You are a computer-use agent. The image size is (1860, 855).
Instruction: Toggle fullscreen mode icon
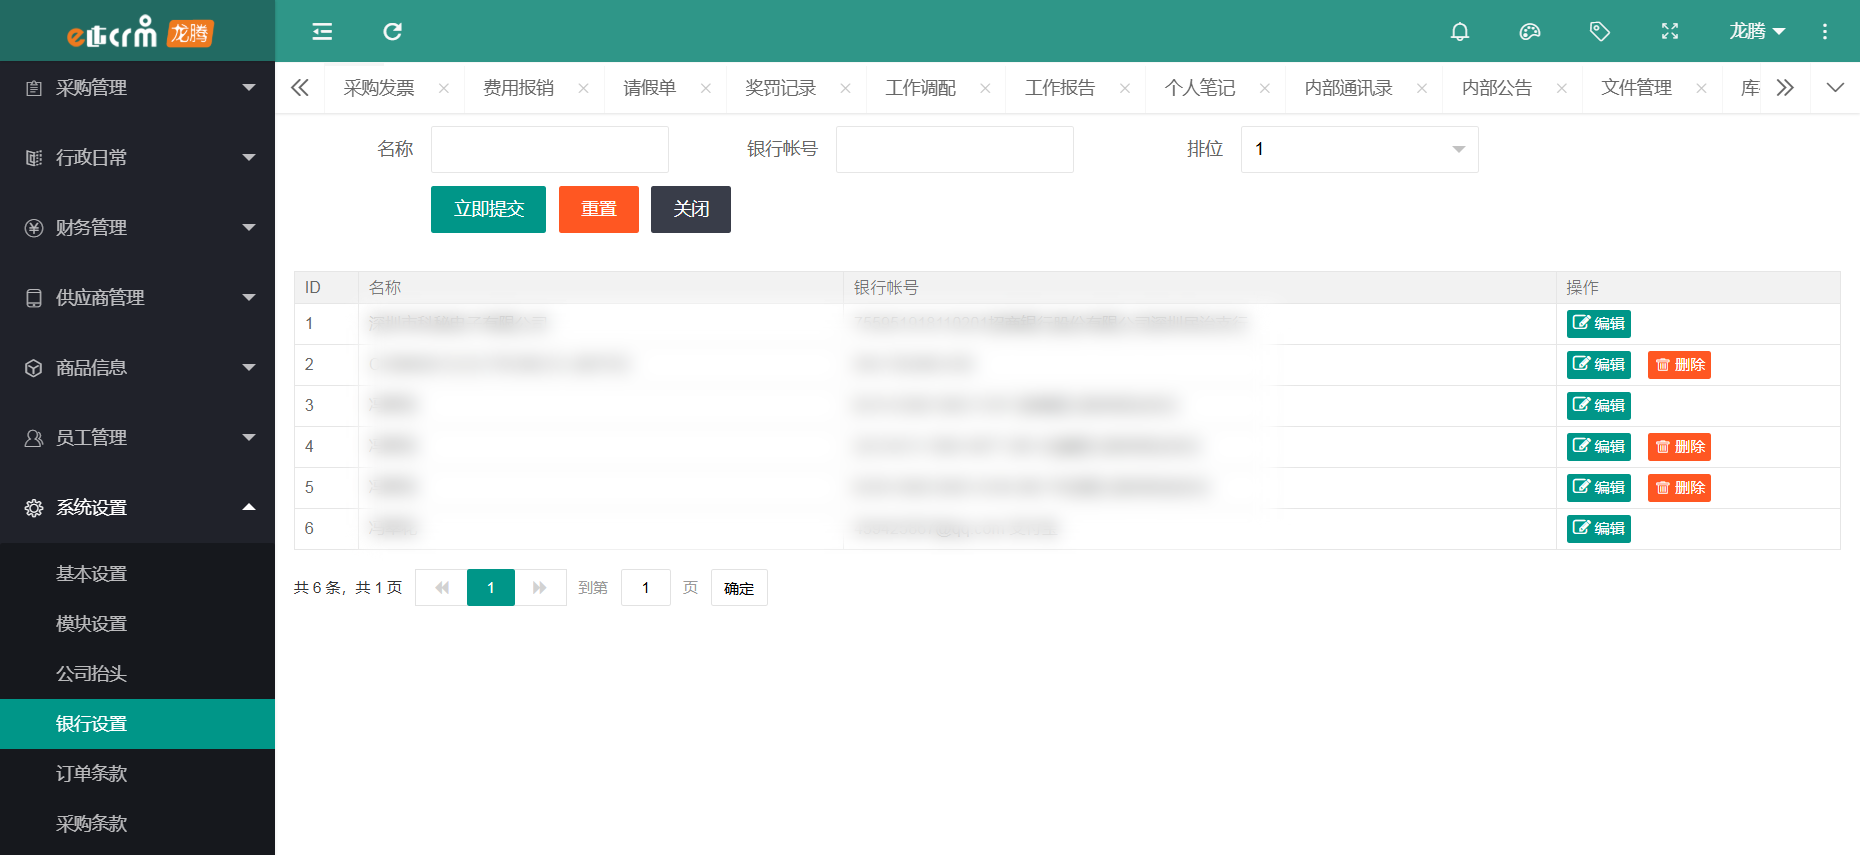1669,32
